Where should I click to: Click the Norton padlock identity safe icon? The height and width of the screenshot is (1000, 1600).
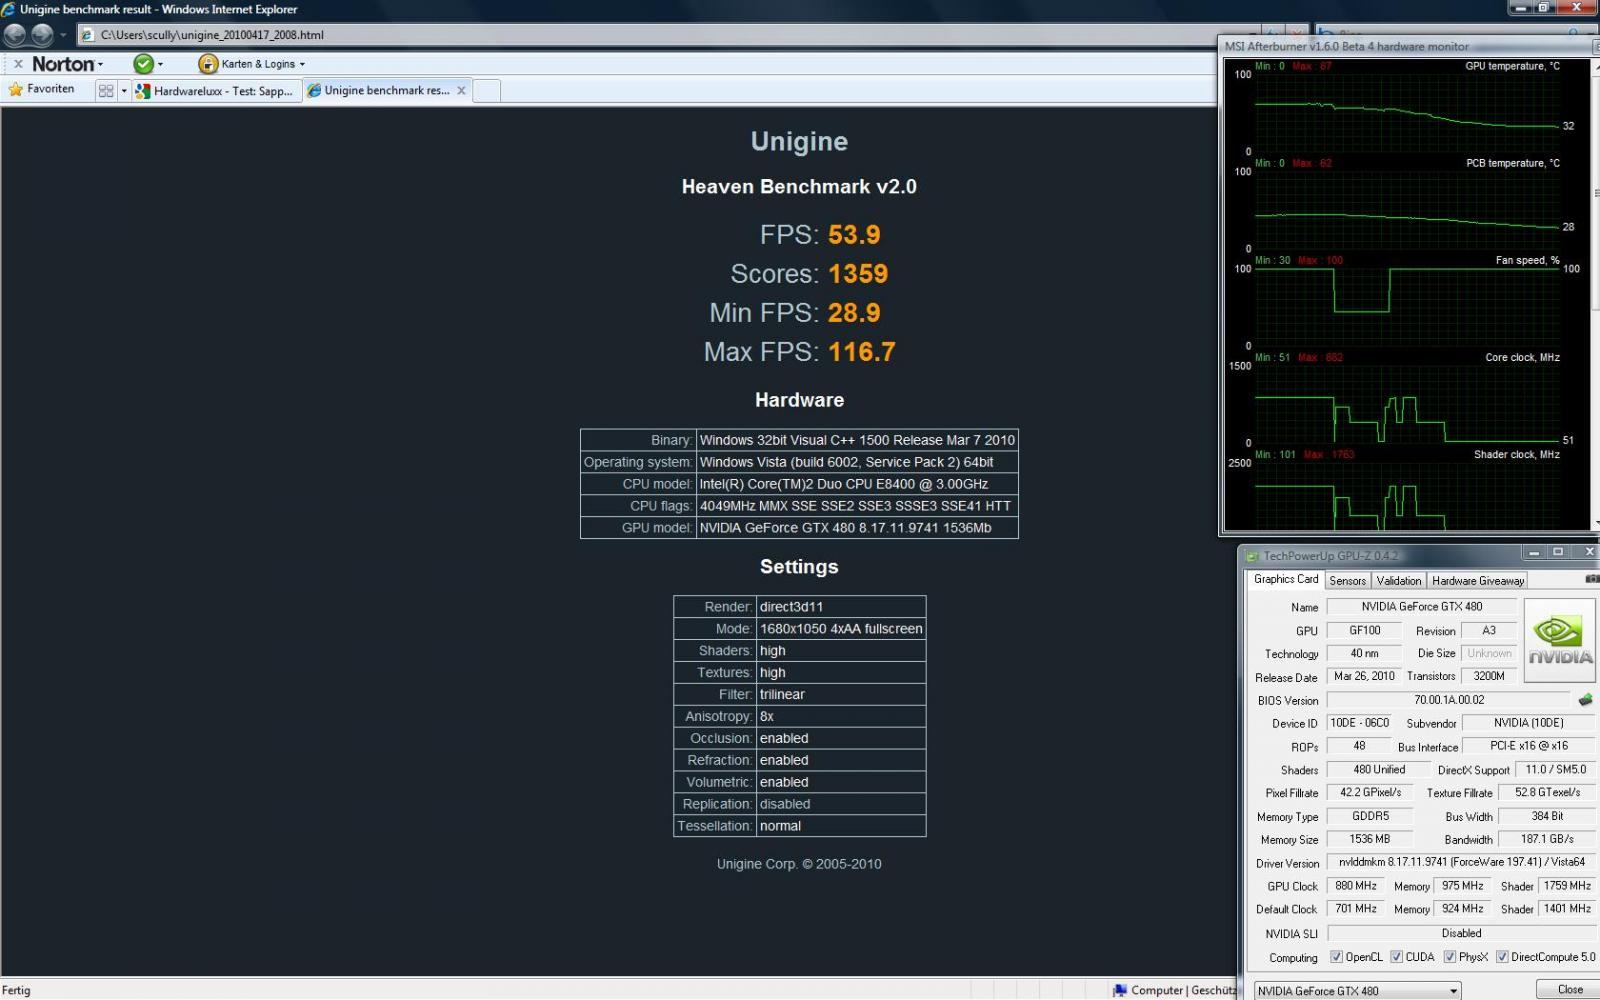[208, 64]
